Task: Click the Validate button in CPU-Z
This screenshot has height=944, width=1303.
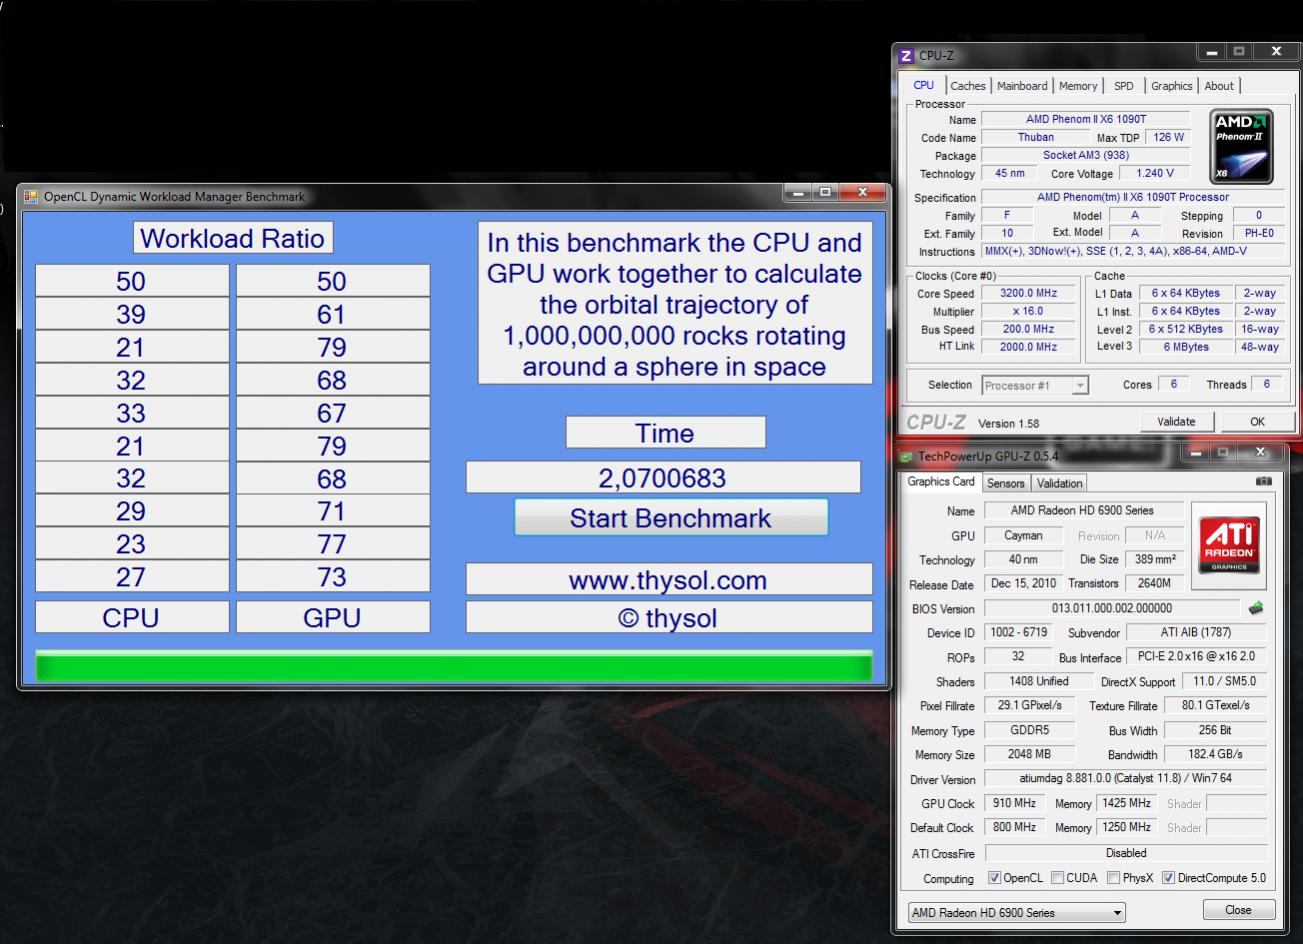Action: [x=1175, y=422]
